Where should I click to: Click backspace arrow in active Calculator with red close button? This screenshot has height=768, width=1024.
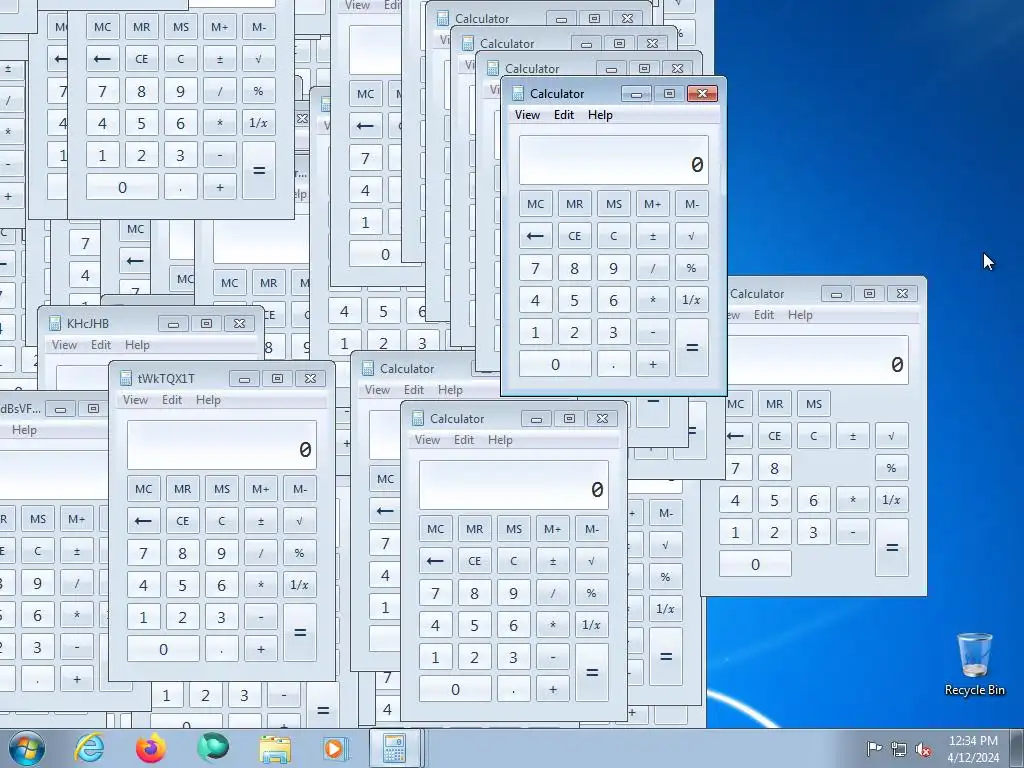point(536,236)
